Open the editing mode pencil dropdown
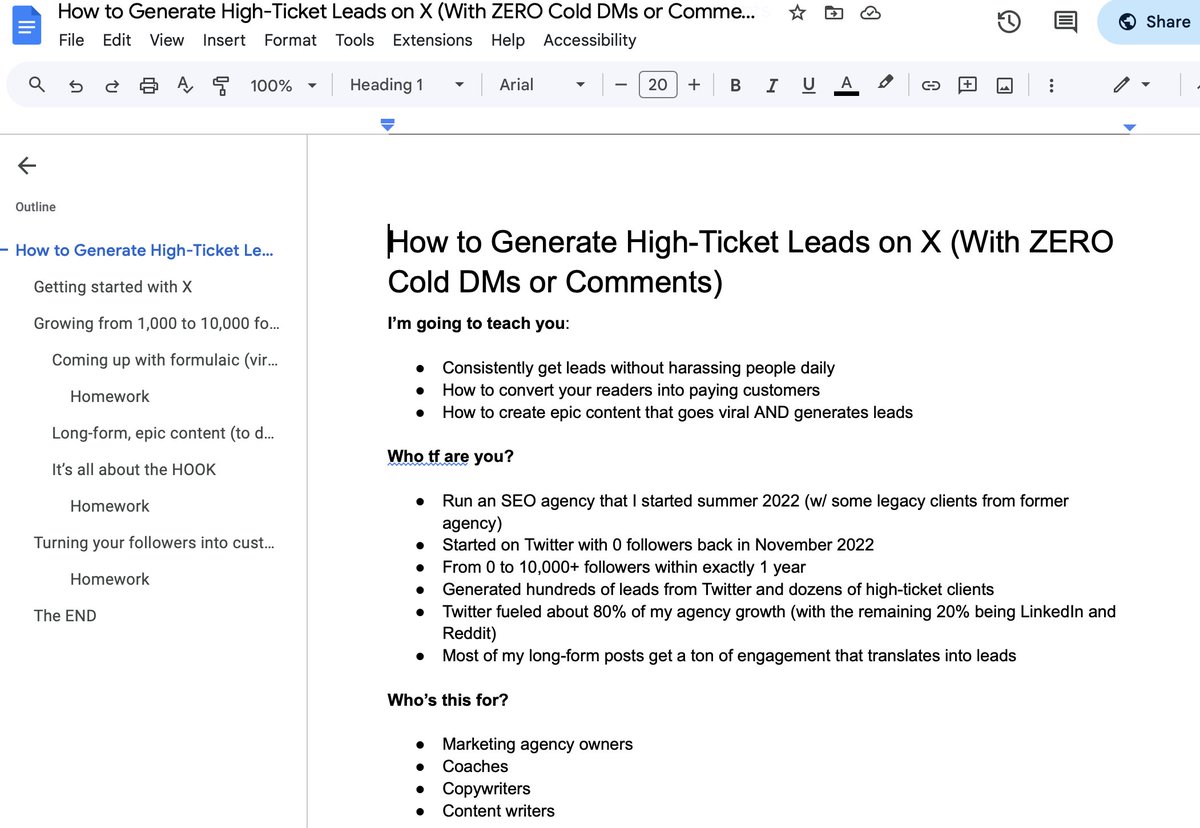The width and height of the screenshot is (1200, 828). [1133, 85]
